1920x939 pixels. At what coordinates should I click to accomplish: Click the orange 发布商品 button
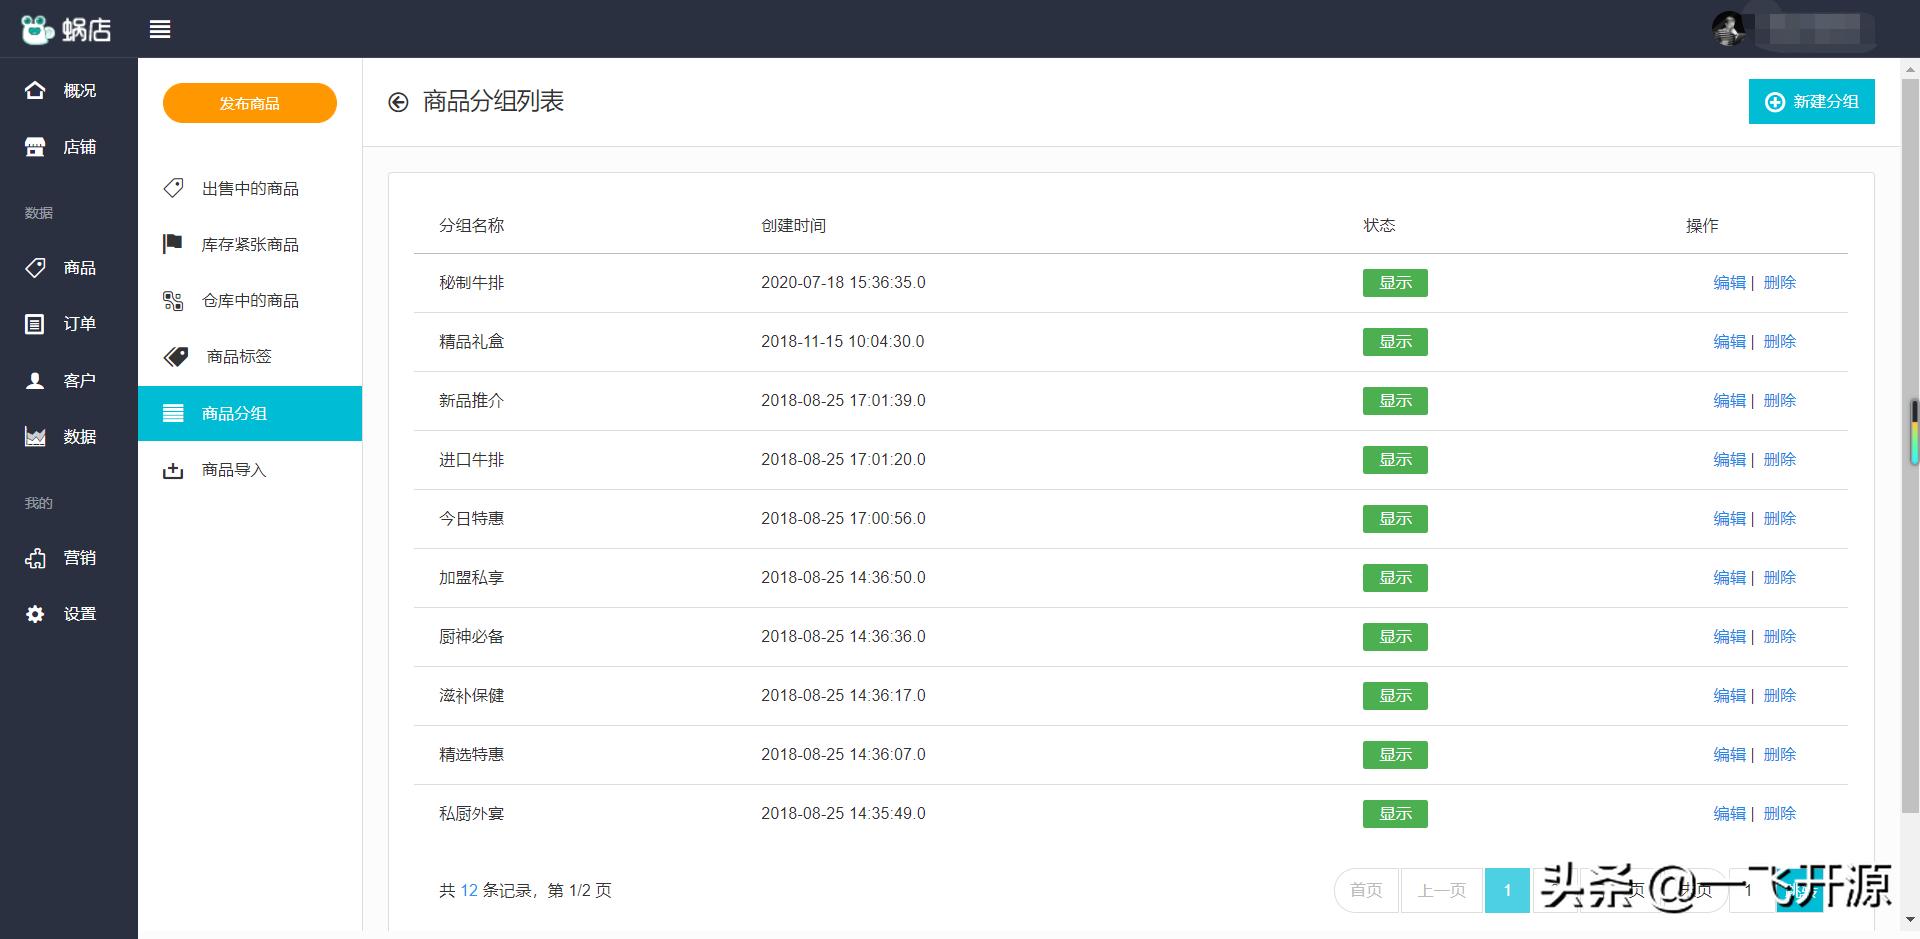click(x=249, y=102)
